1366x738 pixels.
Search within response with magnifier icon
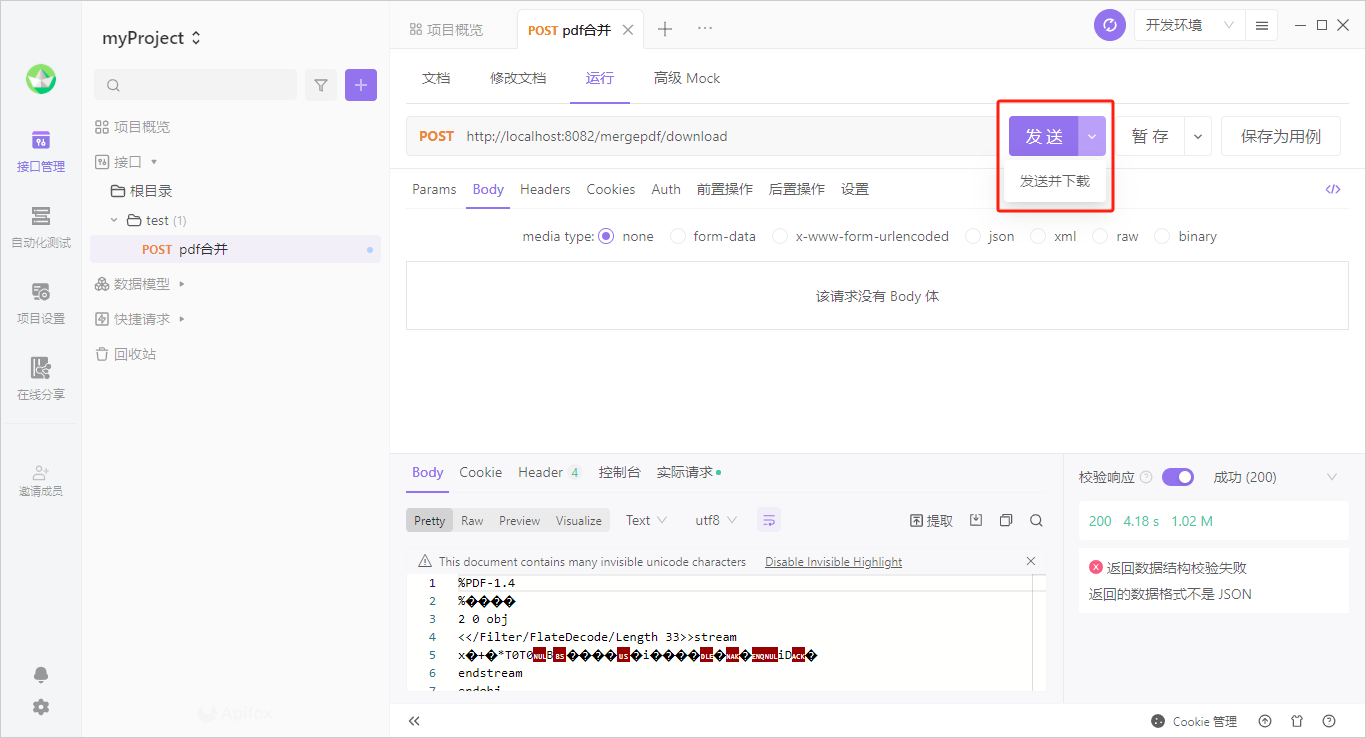click(1036, 520)
